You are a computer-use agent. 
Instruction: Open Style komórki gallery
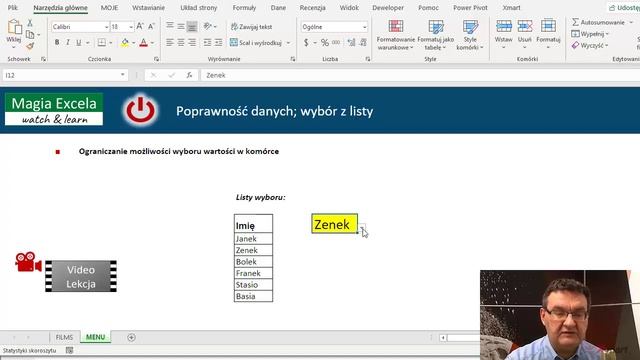(470, 35)
